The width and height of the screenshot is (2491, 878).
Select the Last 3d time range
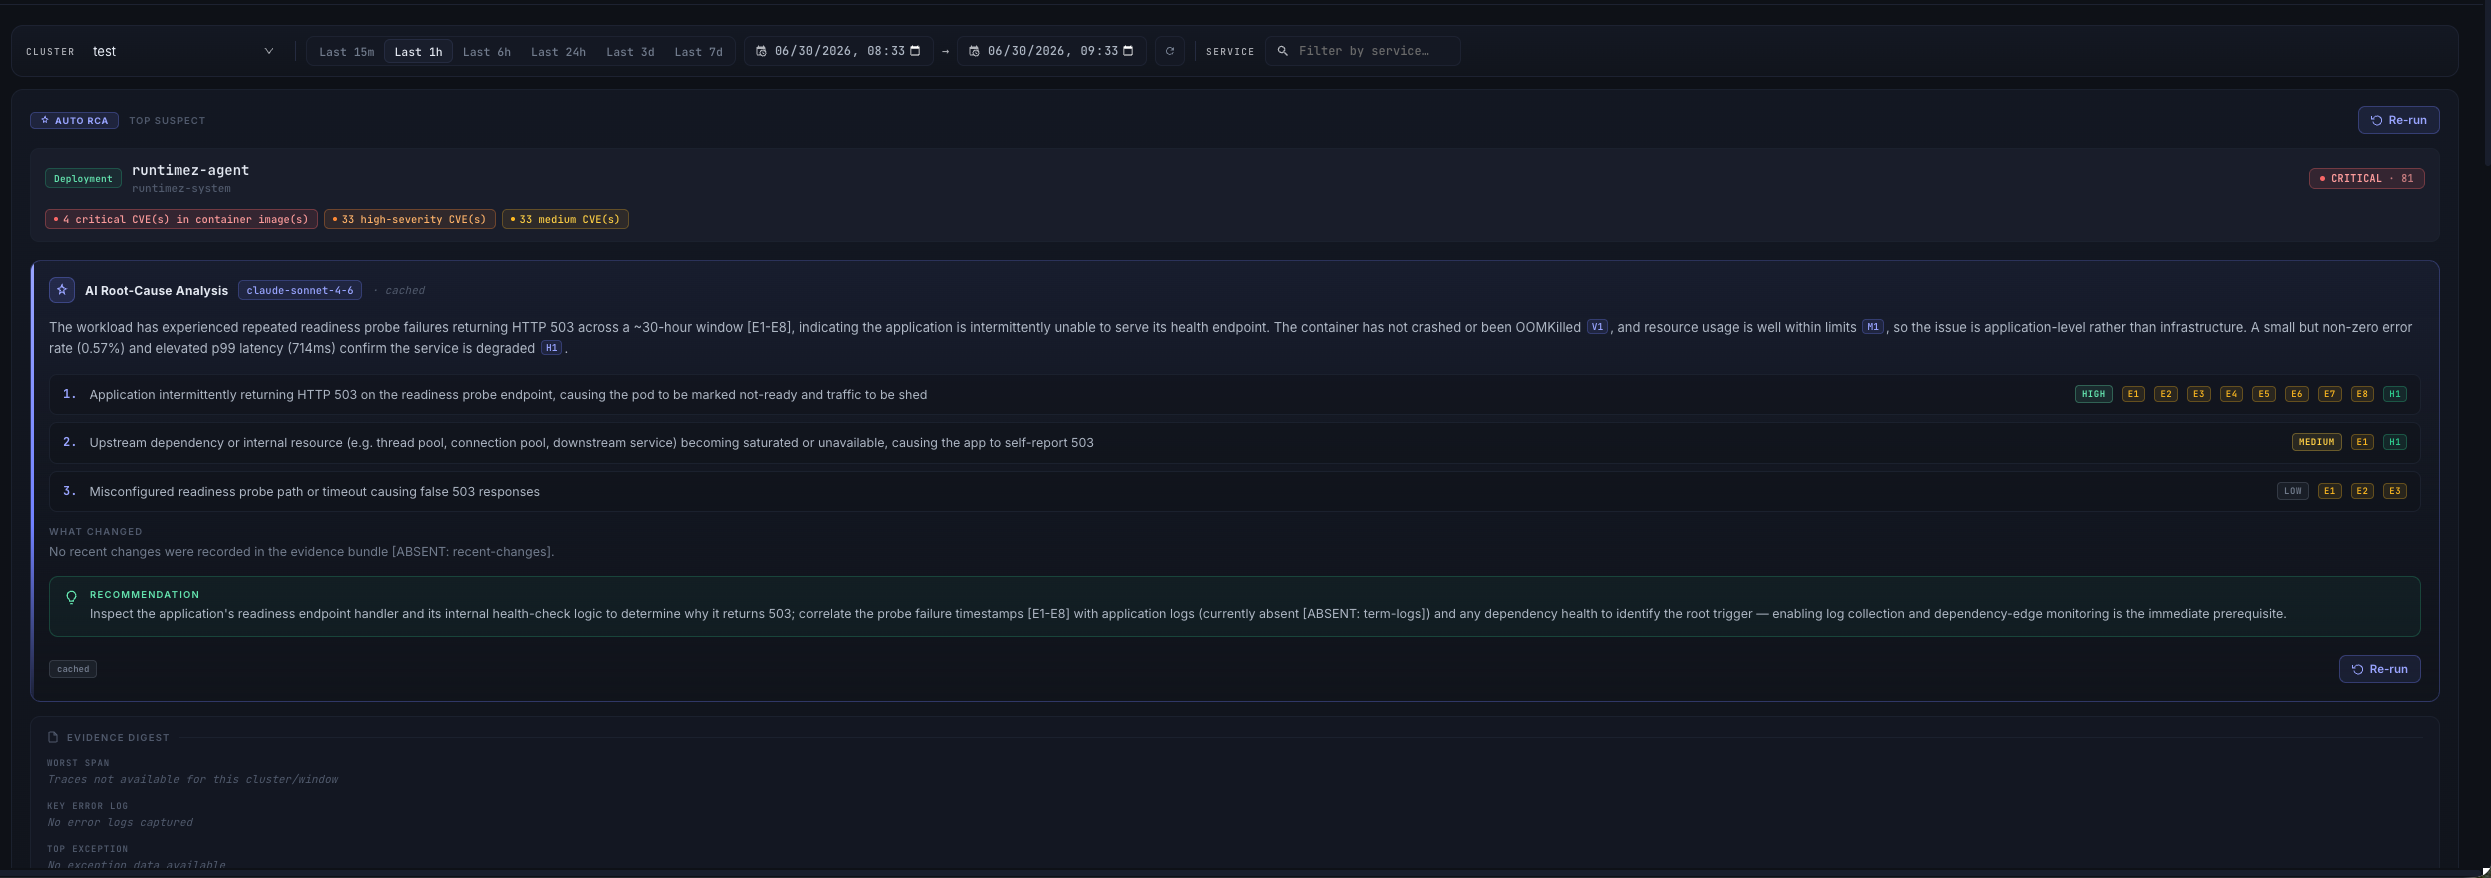coord(630,52)
